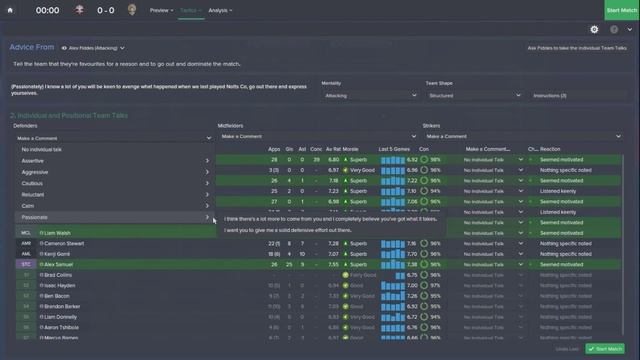Click the bottom Start Match button
This screenshot has width=640, height=360.
(x=605, y=349)
